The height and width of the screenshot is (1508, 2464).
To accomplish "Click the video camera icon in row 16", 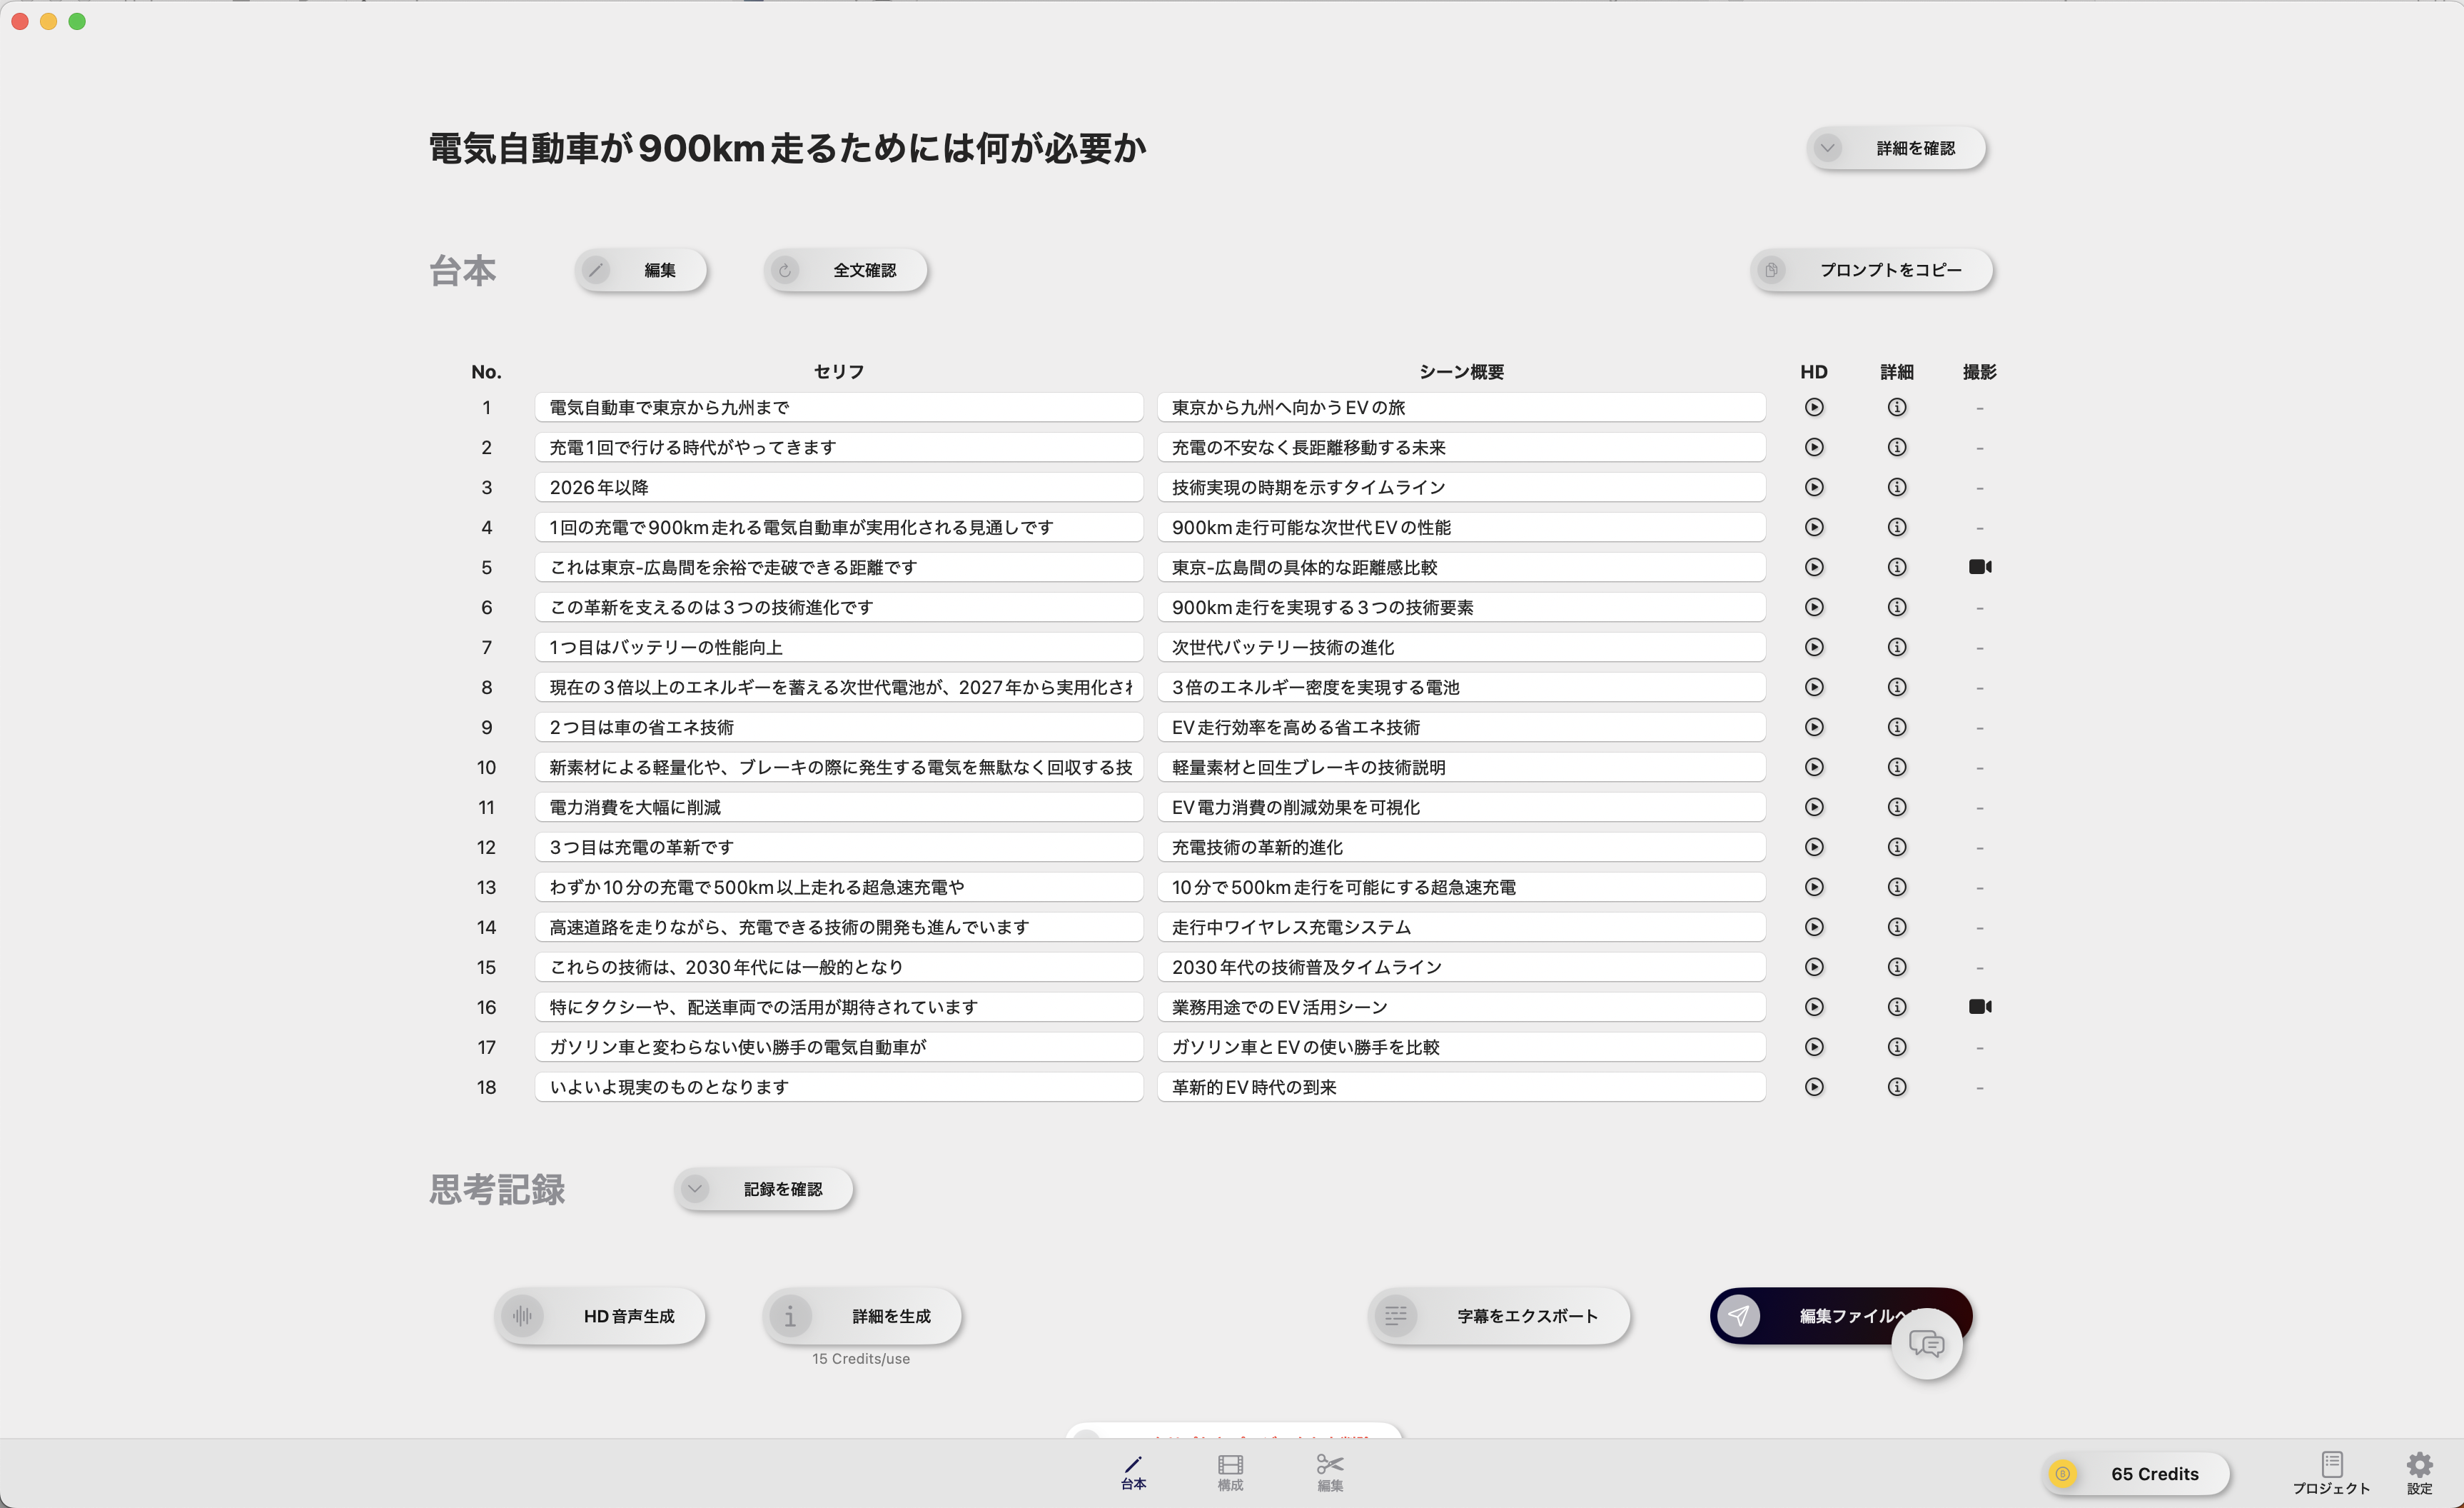I will point(1979,1007).
